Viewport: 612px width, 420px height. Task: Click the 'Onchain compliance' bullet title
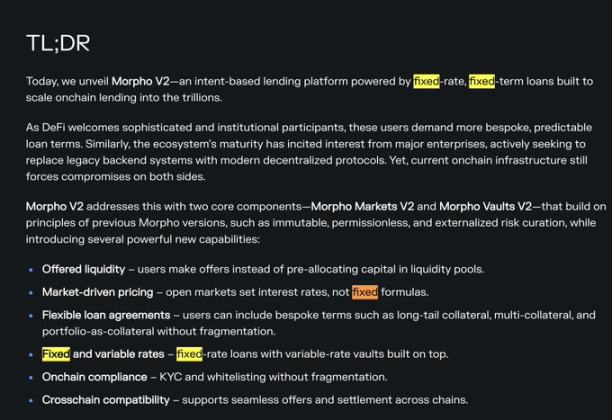tap(93, 377)
